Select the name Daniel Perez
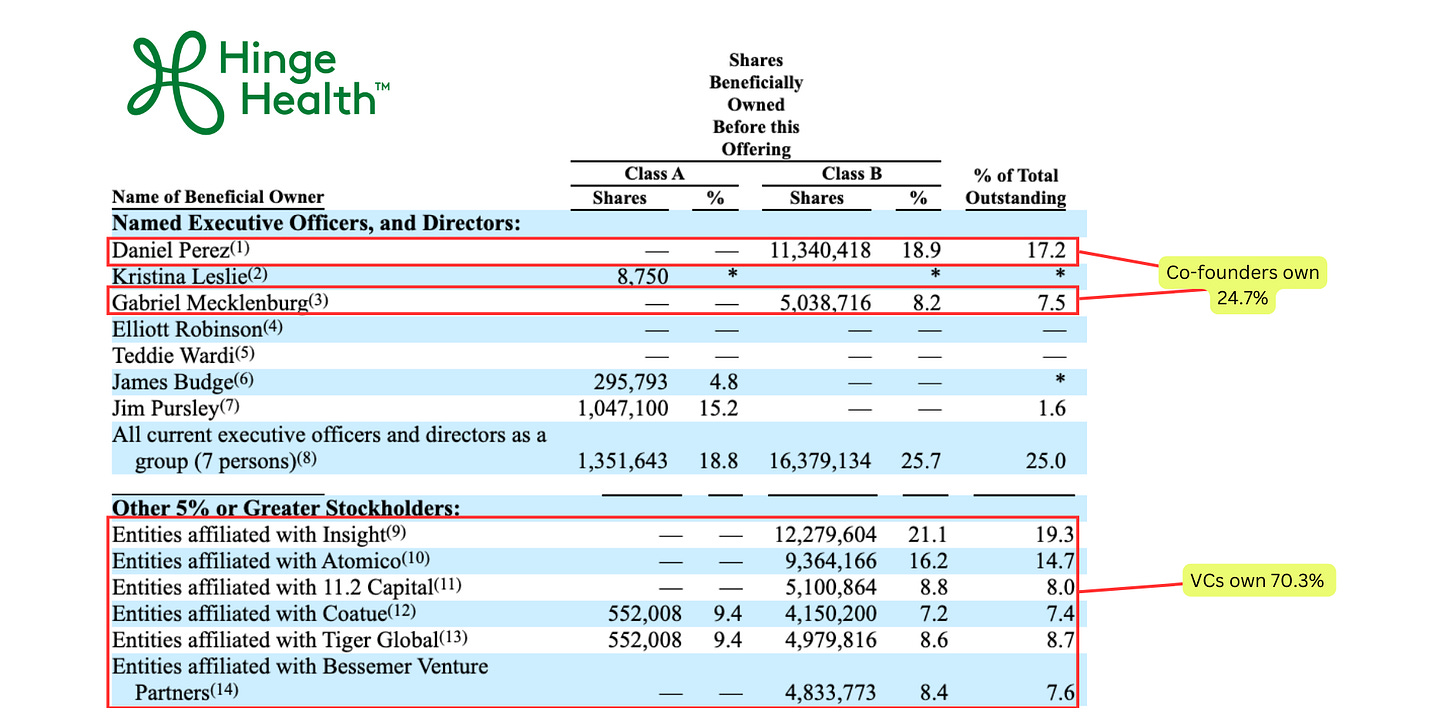 (x=170, y=250)
